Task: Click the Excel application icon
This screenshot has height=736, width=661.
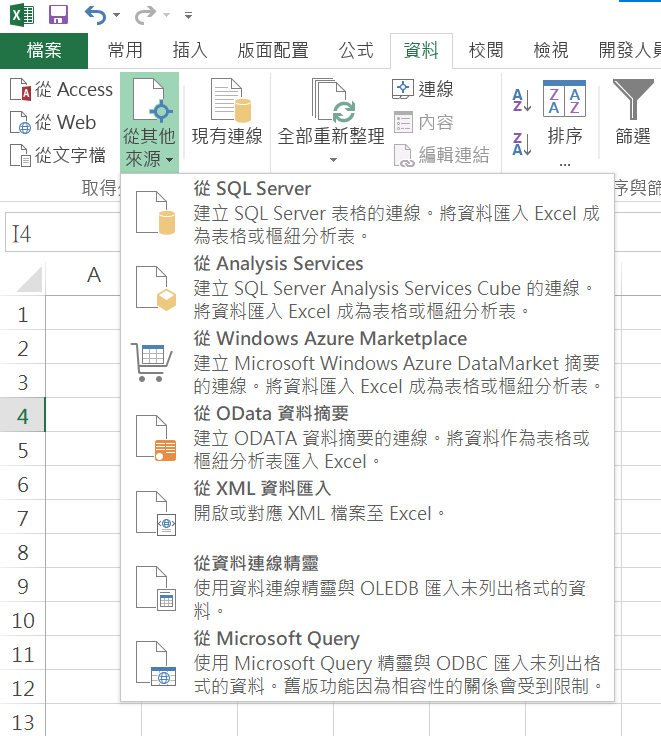Action: pyautogui.click(x=22, y=15)
